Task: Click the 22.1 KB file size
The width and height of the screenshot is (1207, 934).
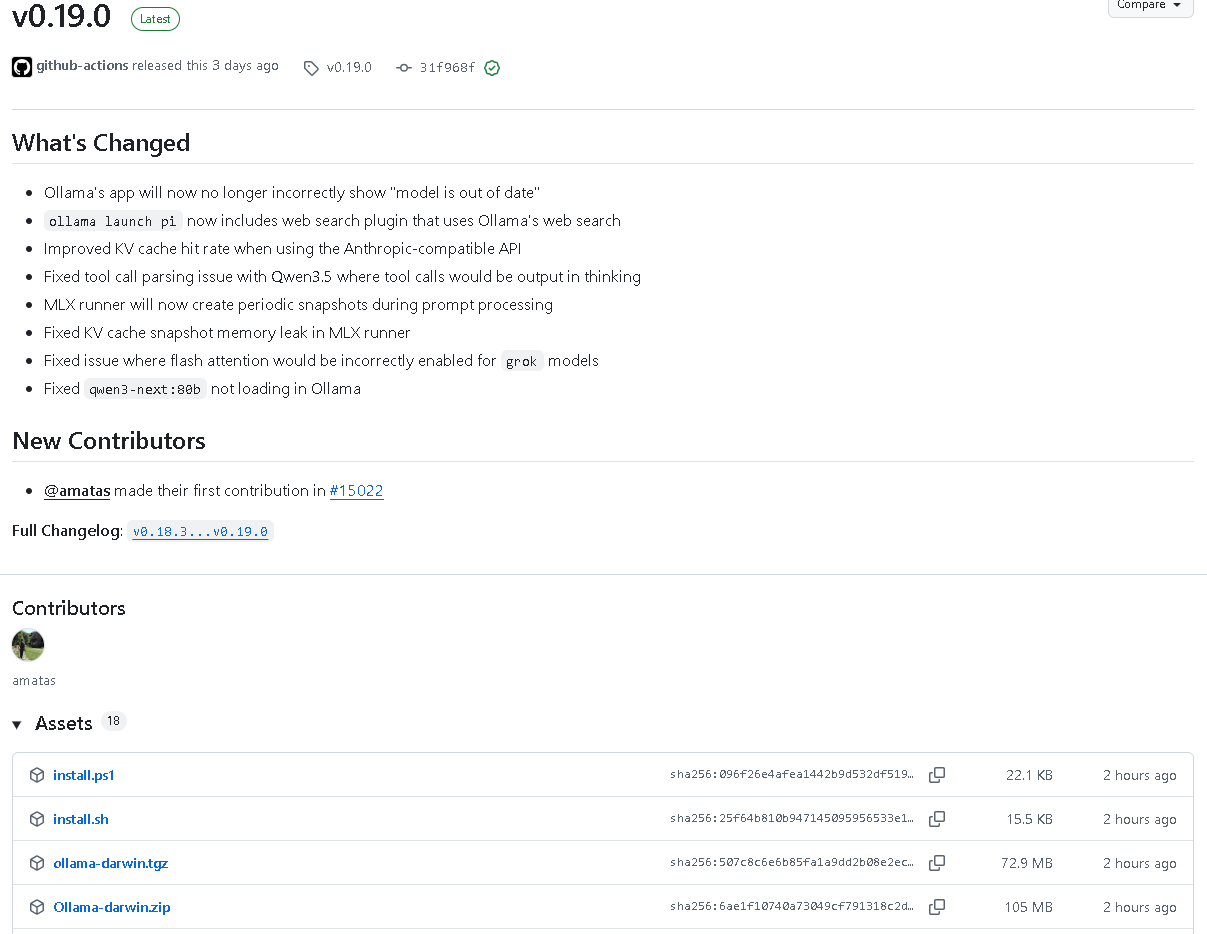Action: pos(1029,775)
